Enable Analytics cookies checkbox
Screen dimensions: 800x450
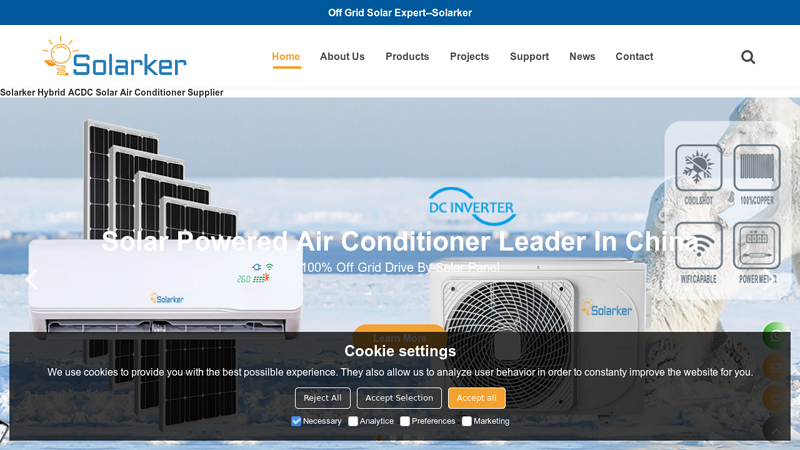pos(353,421)
